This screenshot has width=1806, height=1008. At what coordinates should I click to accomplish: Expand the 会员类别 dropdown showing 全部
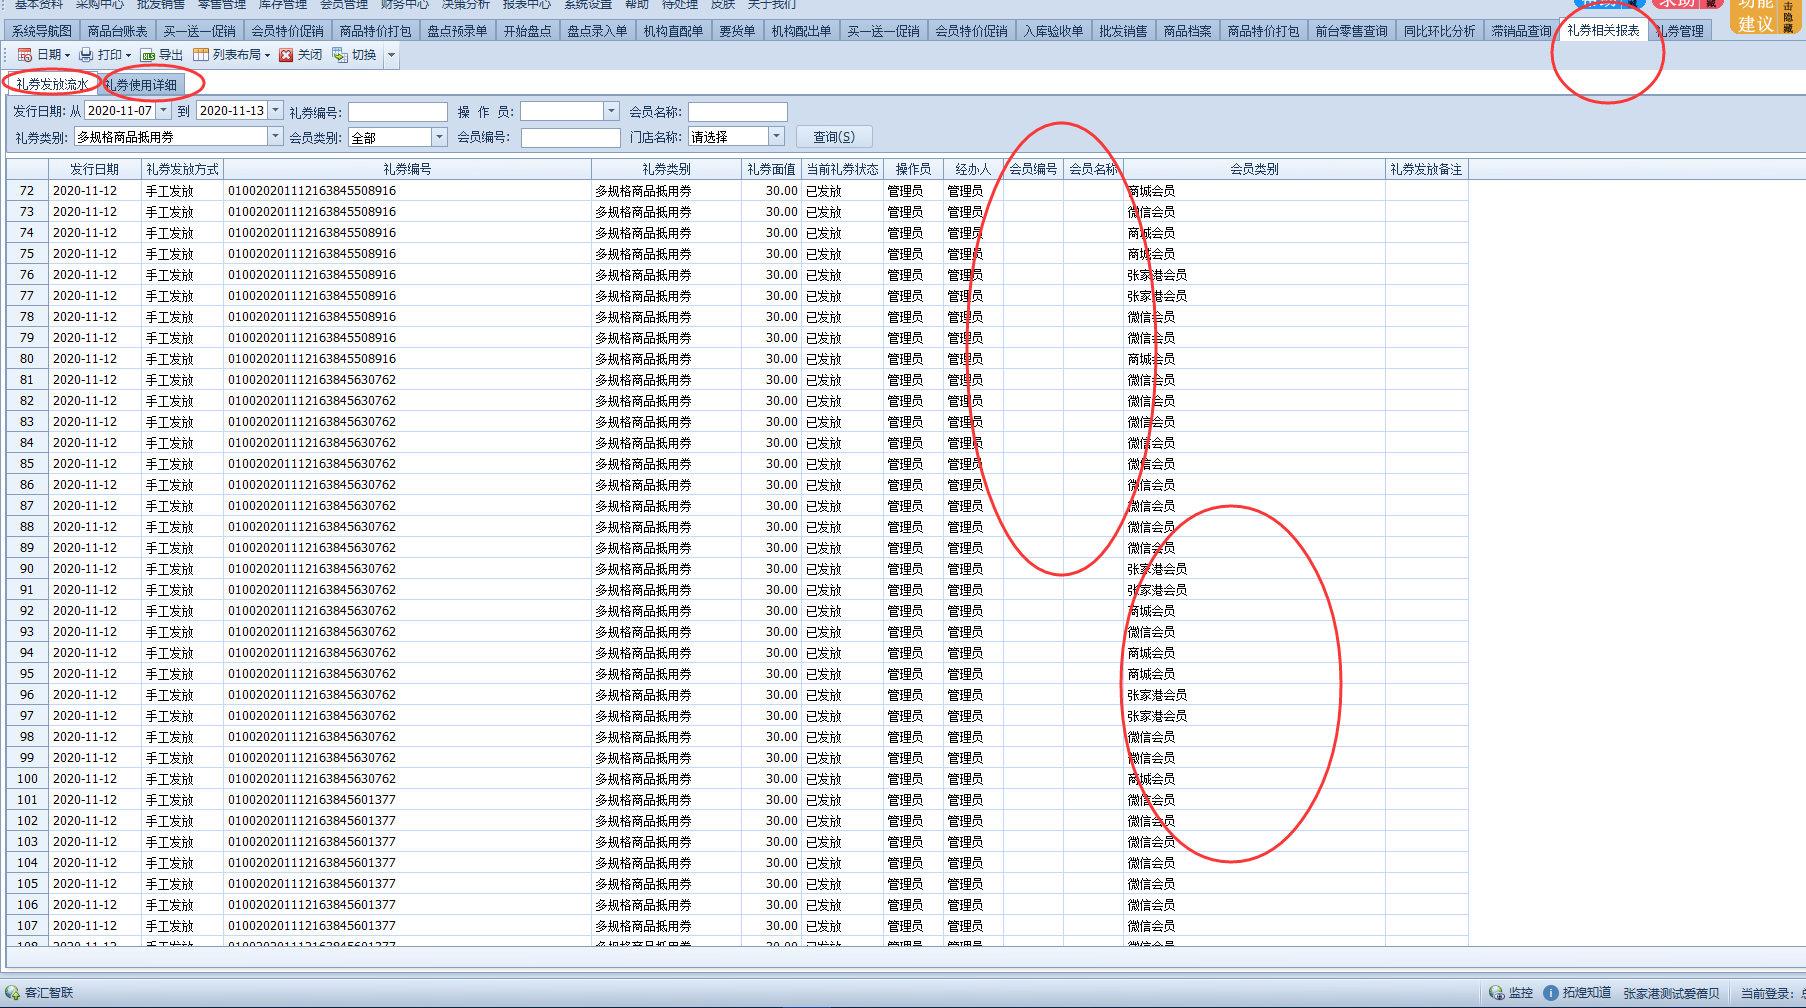coord(438,137)
